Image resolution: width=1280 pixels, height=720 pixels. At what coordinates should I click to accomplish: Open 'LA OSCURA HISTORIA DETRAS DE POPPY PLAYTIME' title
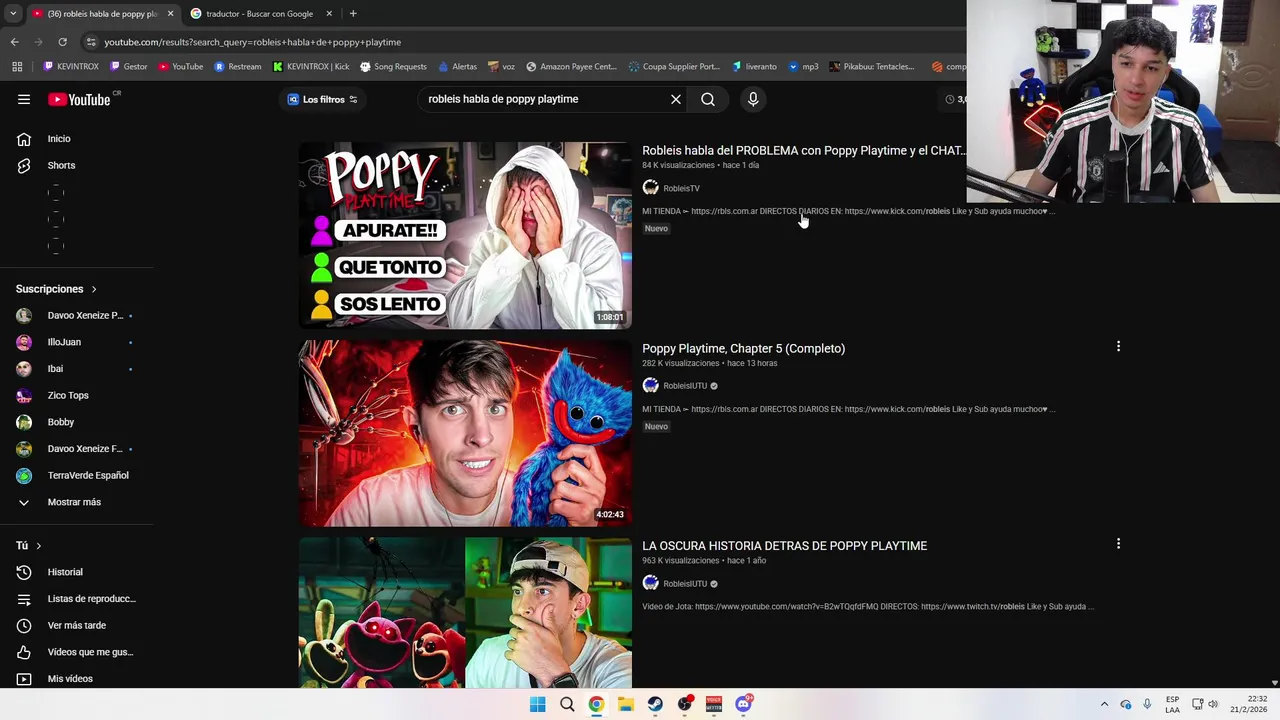(784, 546)
